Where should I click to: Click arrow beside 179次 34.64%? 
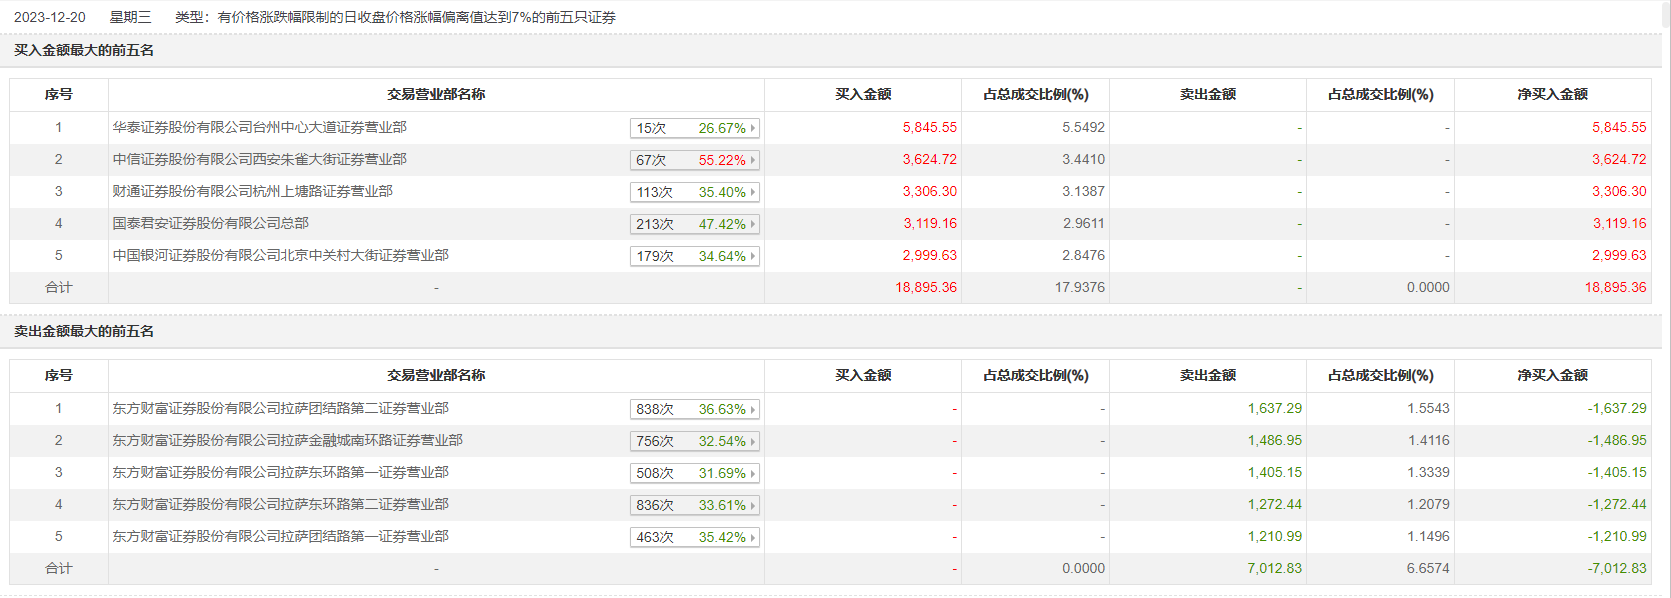pos(753,256)
